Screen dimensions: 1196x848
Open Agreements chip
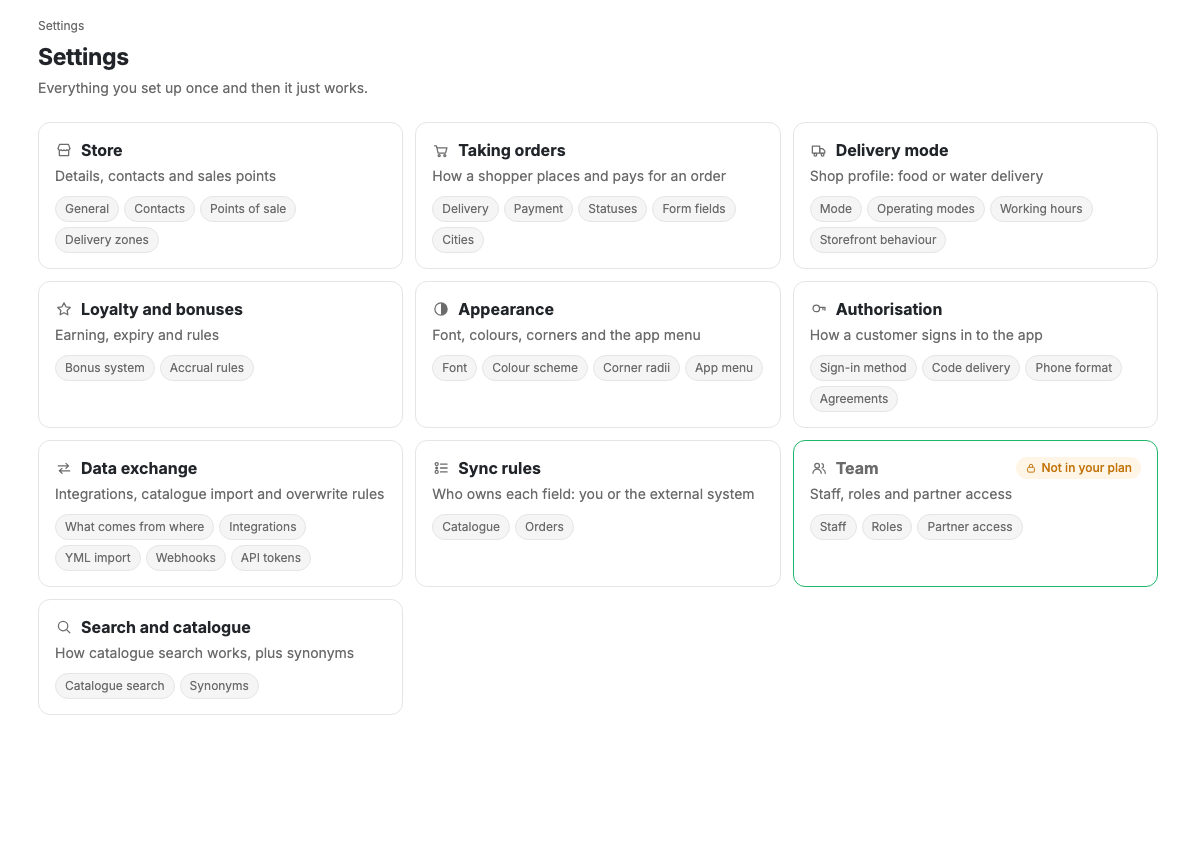(x=854, y=399)
